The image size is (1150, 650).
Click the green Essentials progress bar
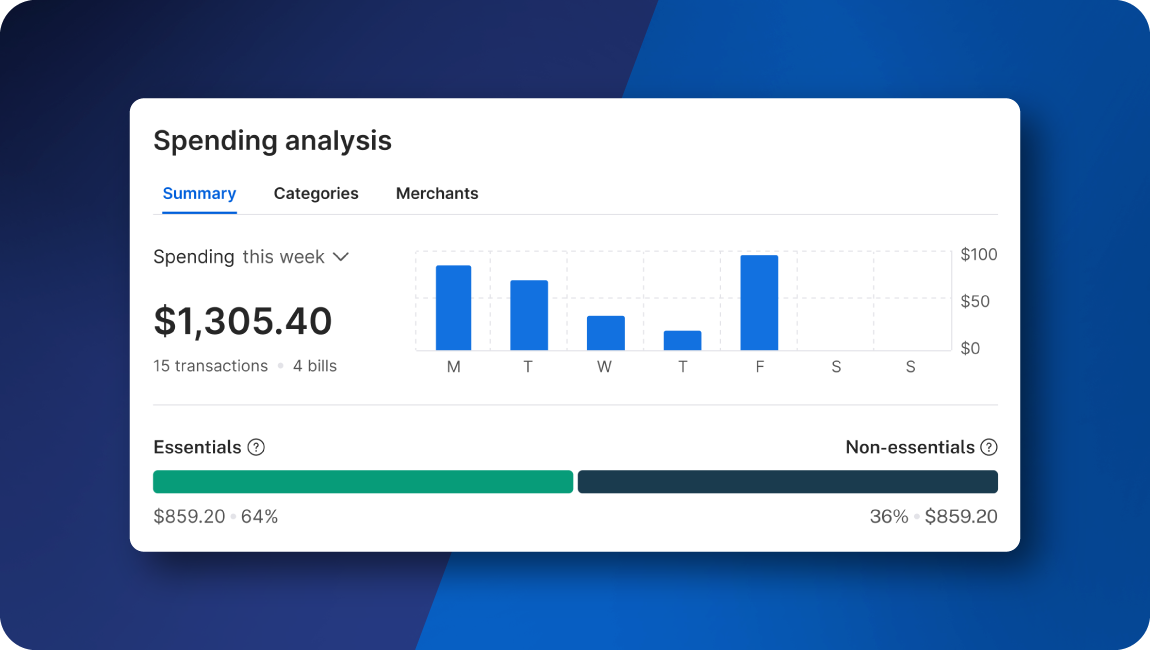click(362, 481)
